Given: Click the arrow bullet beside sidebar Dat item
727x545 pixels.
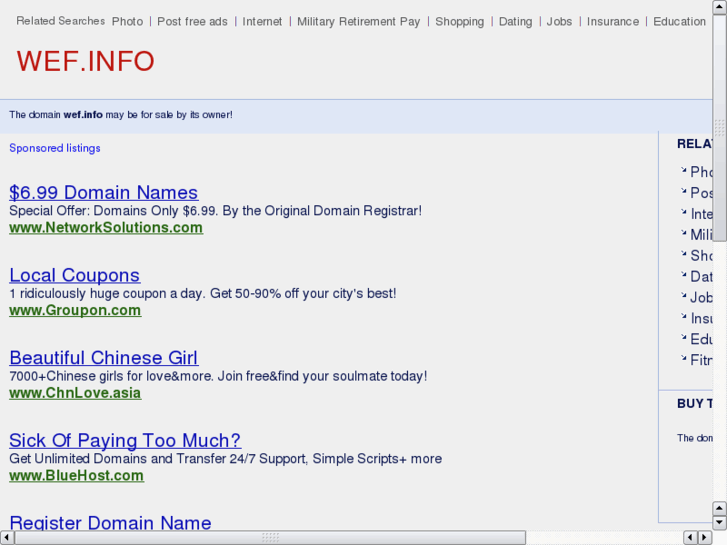Looking at the screenshot, I should [683, 275].
